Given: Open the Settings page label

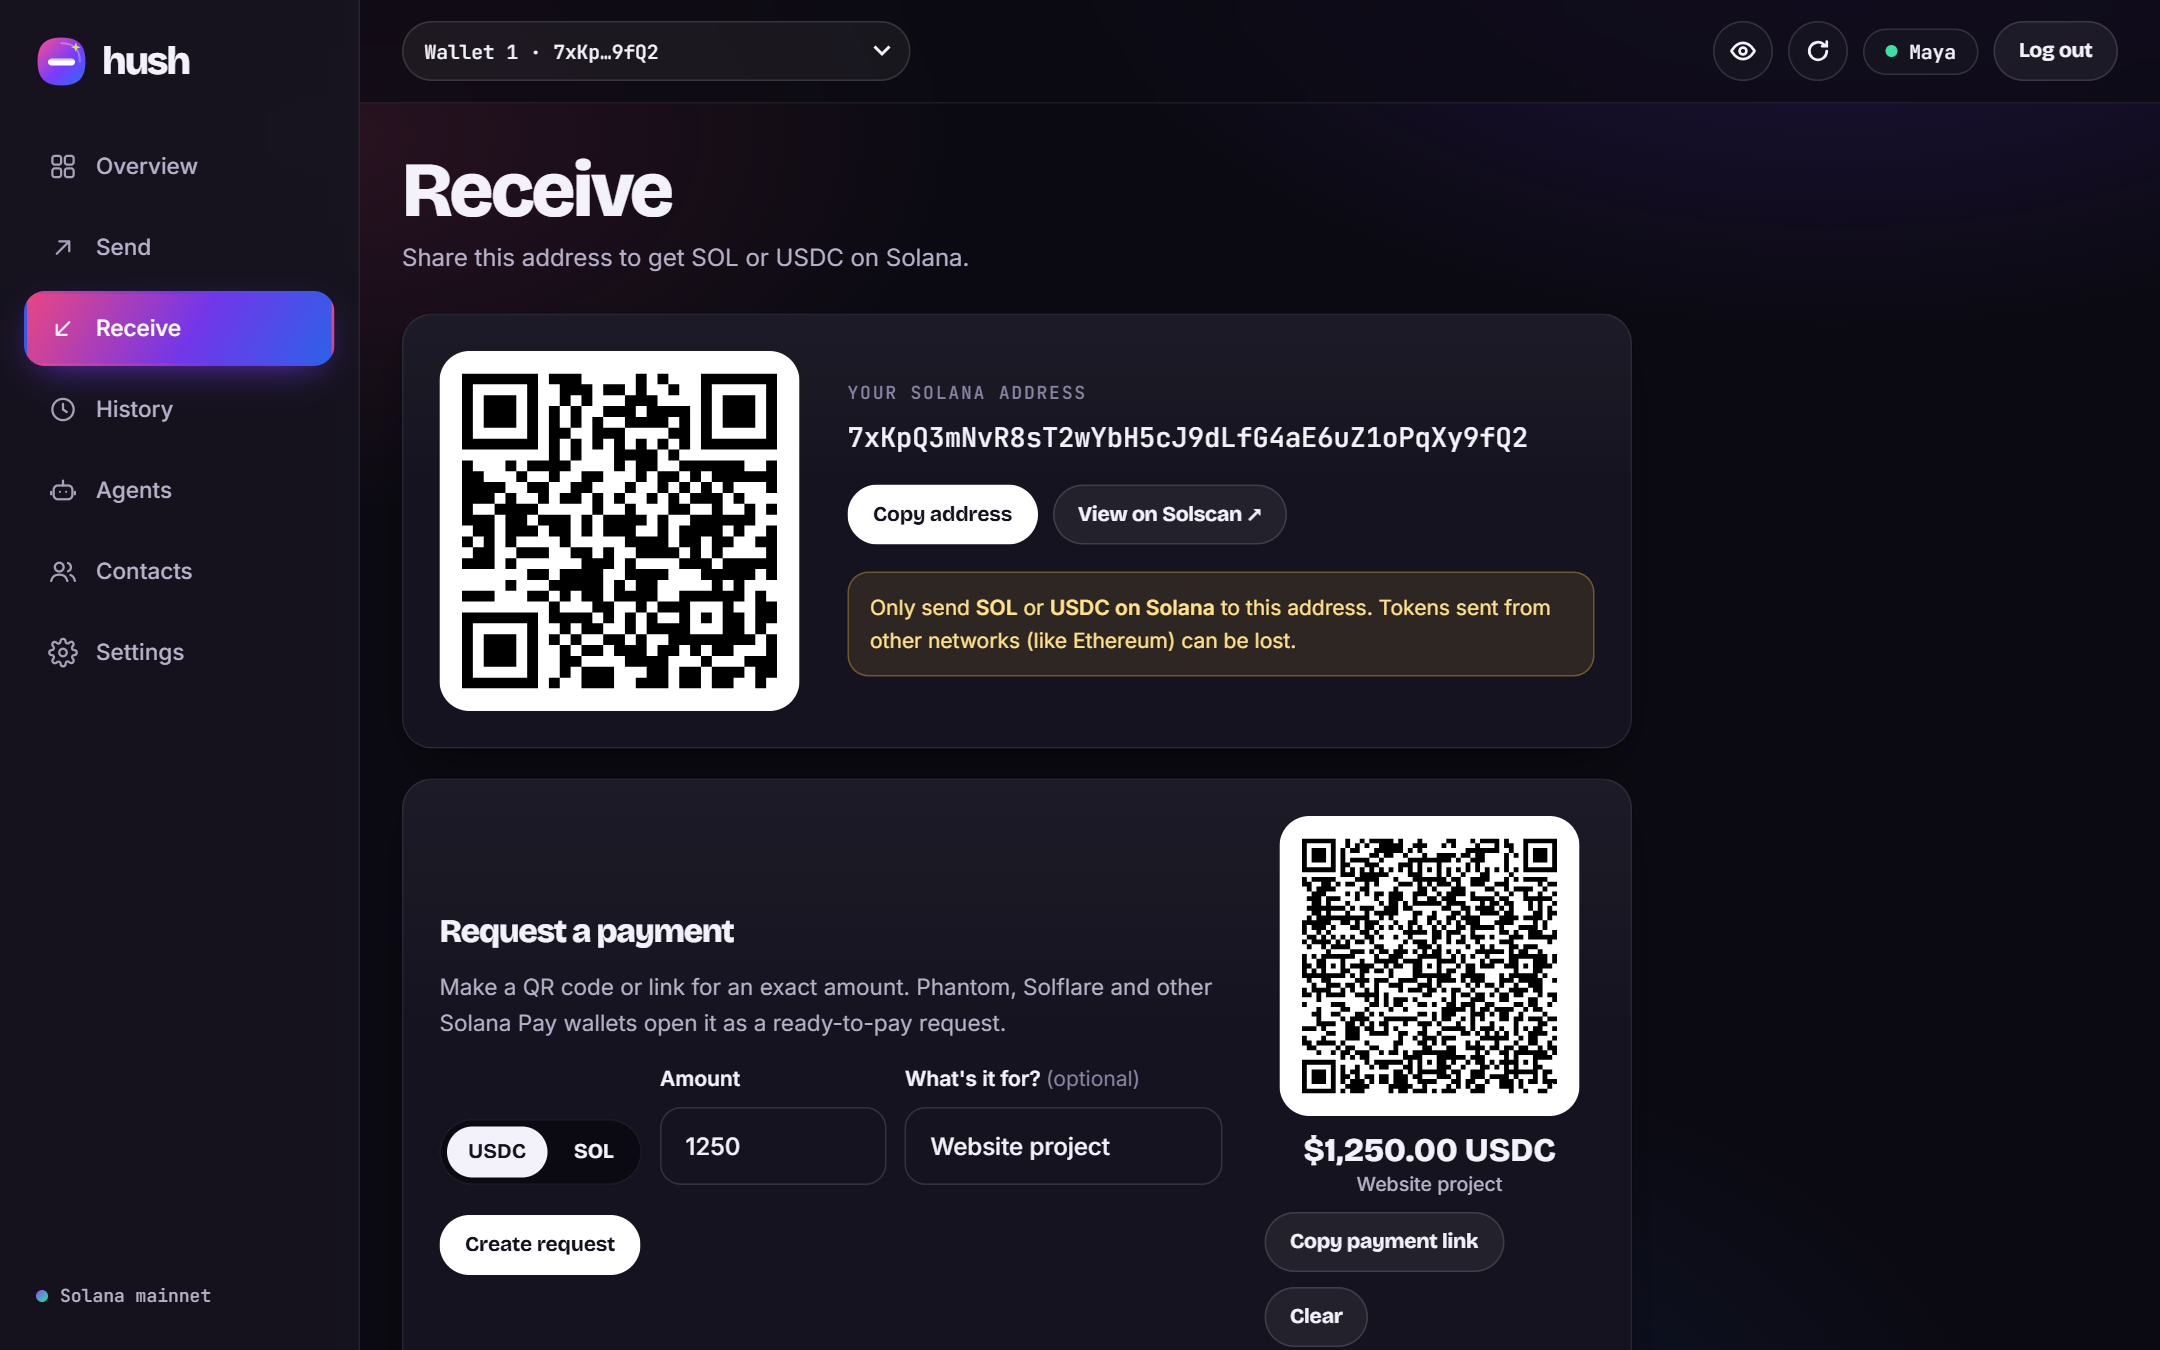Looking at the screenshot, I should (x=140, y=652).
